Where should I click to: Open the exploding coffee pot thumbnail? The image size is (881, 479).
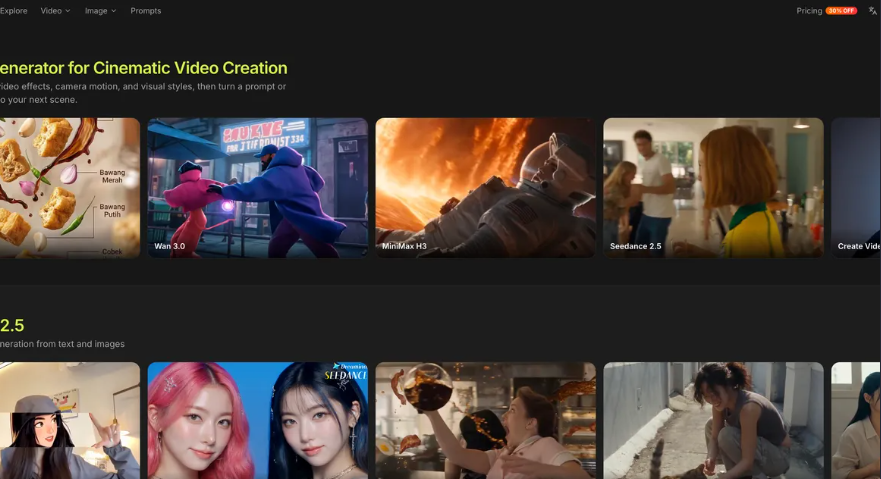coord(485,421)
